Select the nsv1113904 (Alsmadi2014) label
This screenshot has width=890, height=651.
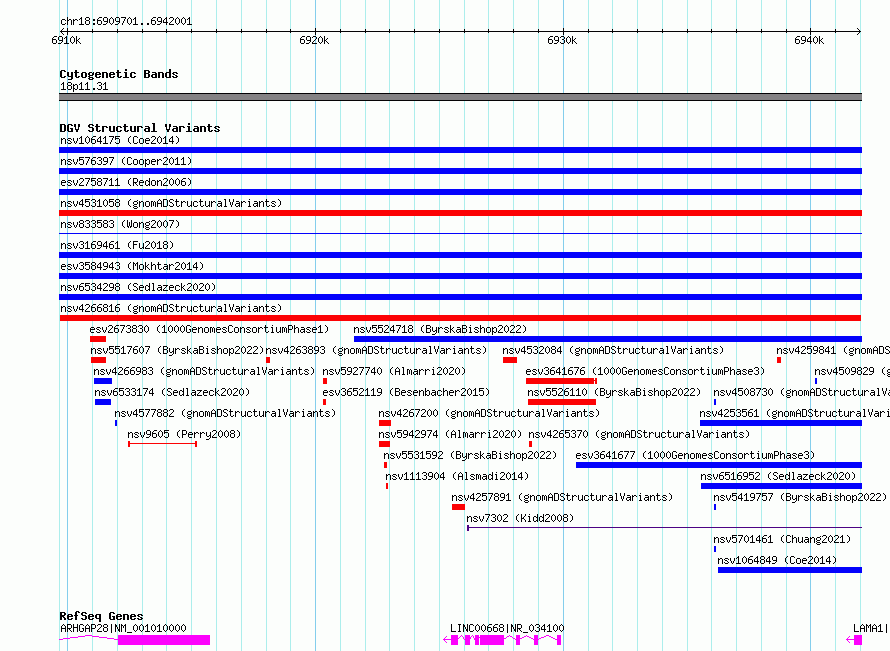pyautogui.click(x=457, y=476)
